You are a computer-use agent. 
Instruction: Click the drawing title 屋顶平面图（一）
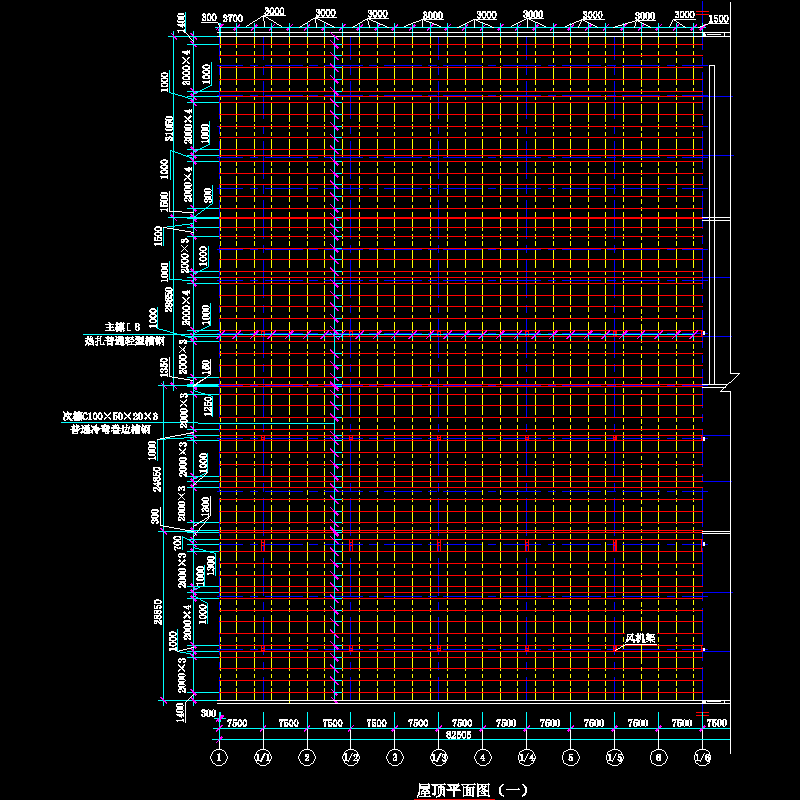click(470, 790)
